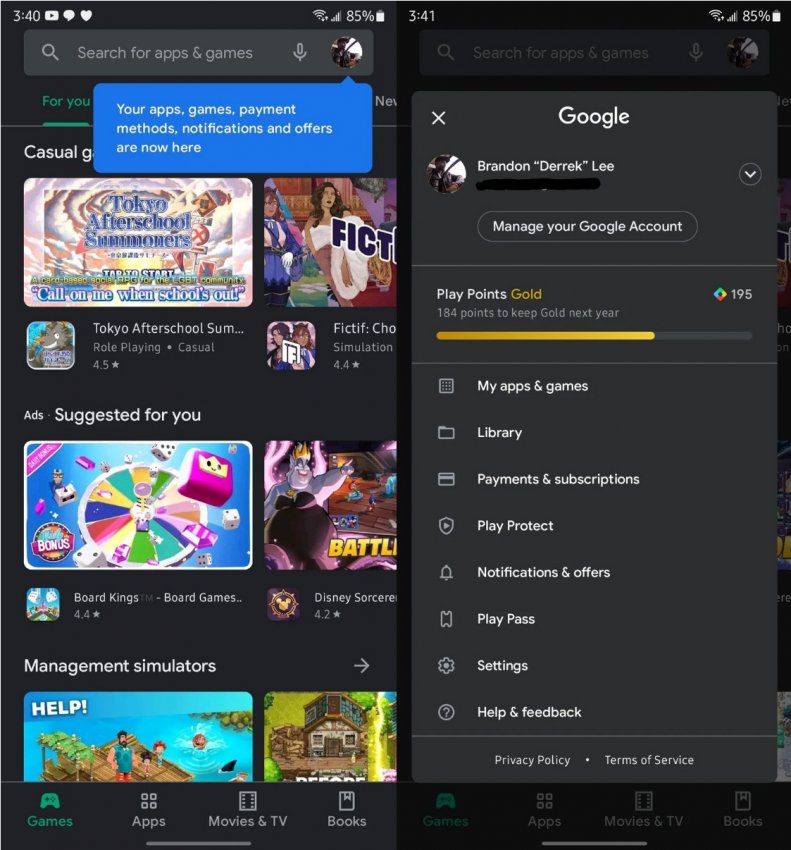Switch to the Apps bottom tab
The width and height of the screenshot is (791, 850).
148,809
